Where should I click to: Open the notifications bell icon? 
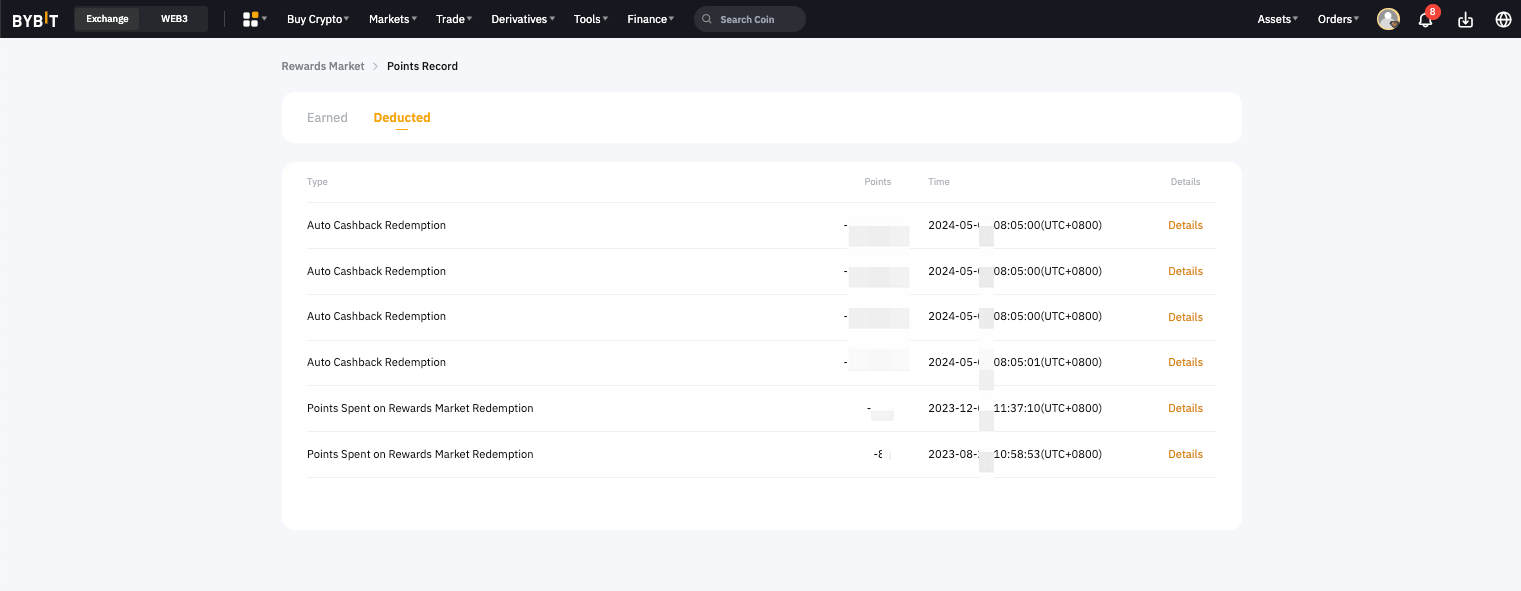(x=1425, y=20)
